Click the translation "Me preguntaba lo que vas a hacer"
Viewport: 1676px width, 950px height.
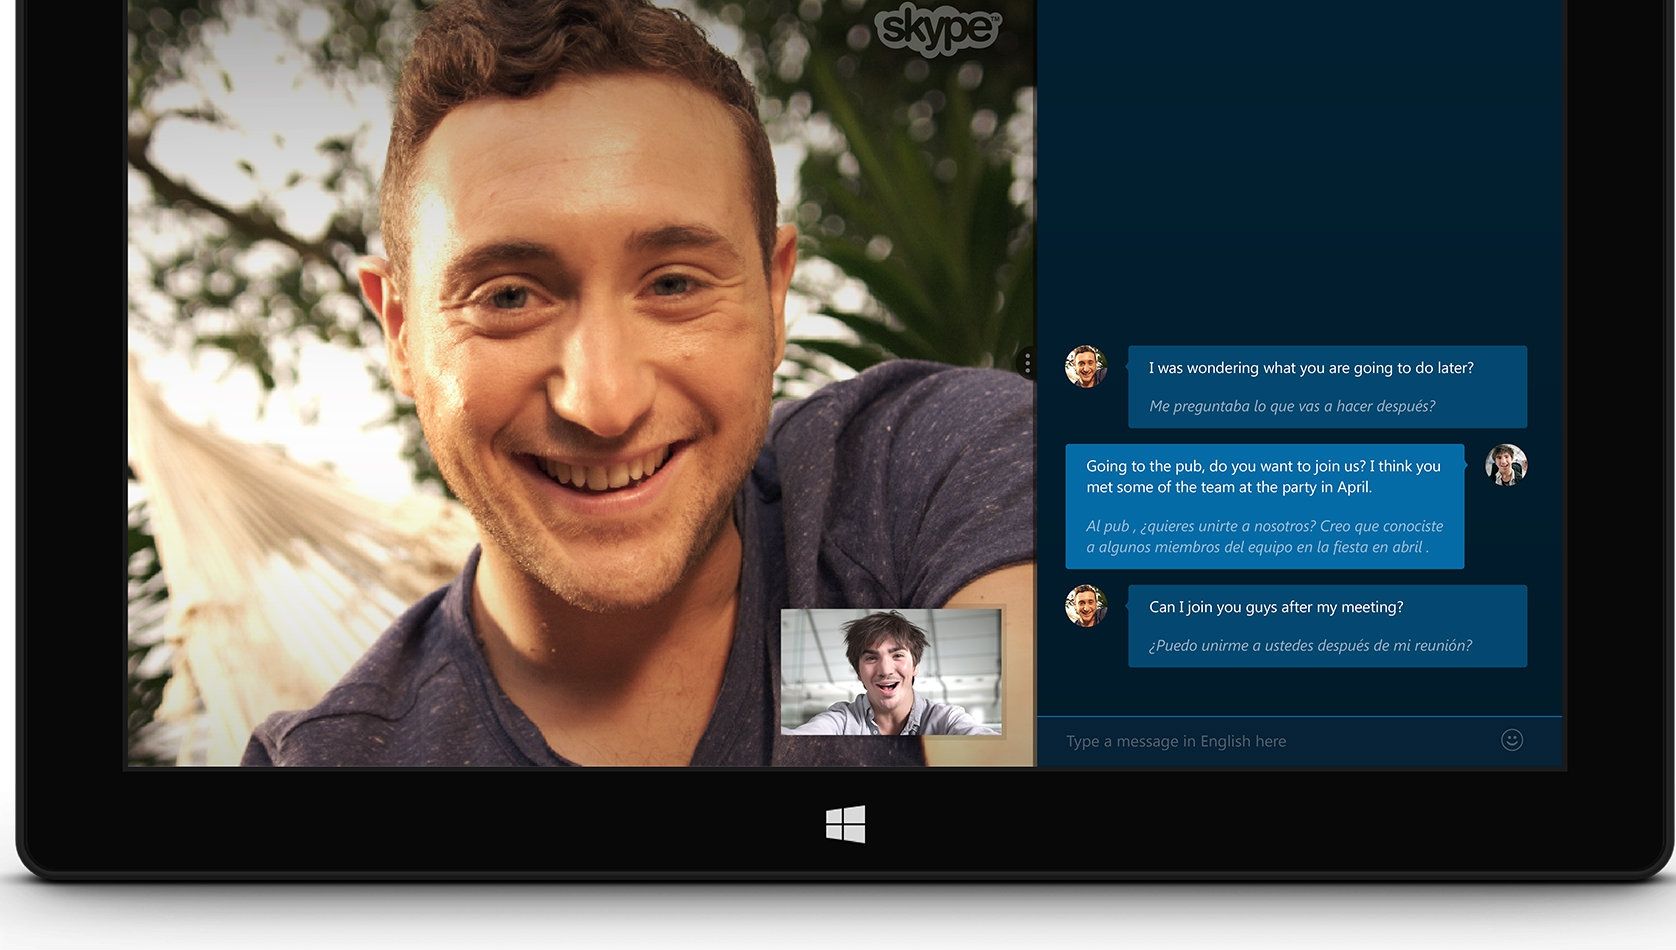1292,406
